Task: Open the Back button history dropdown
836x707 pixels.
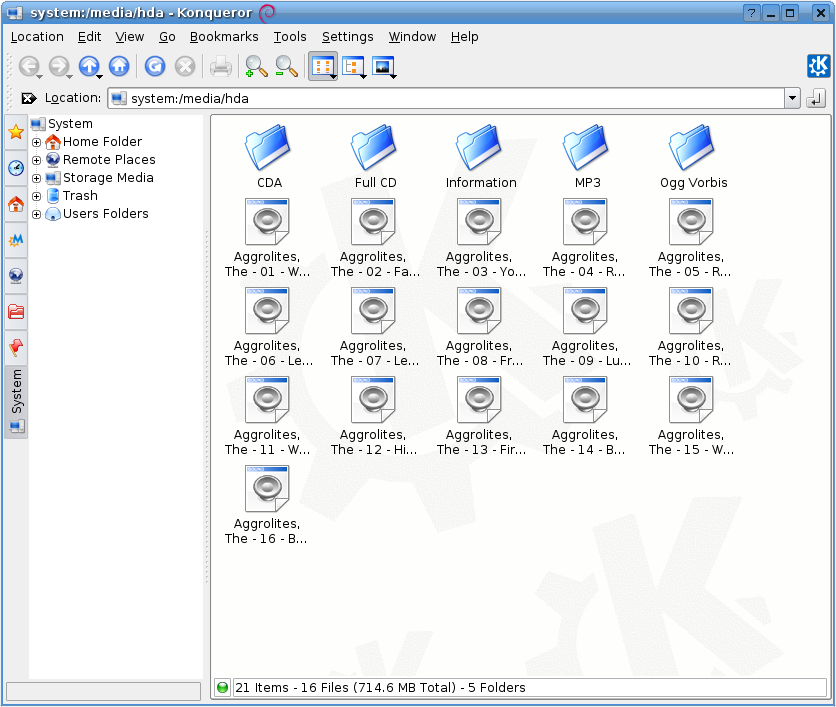Action: 39,77
